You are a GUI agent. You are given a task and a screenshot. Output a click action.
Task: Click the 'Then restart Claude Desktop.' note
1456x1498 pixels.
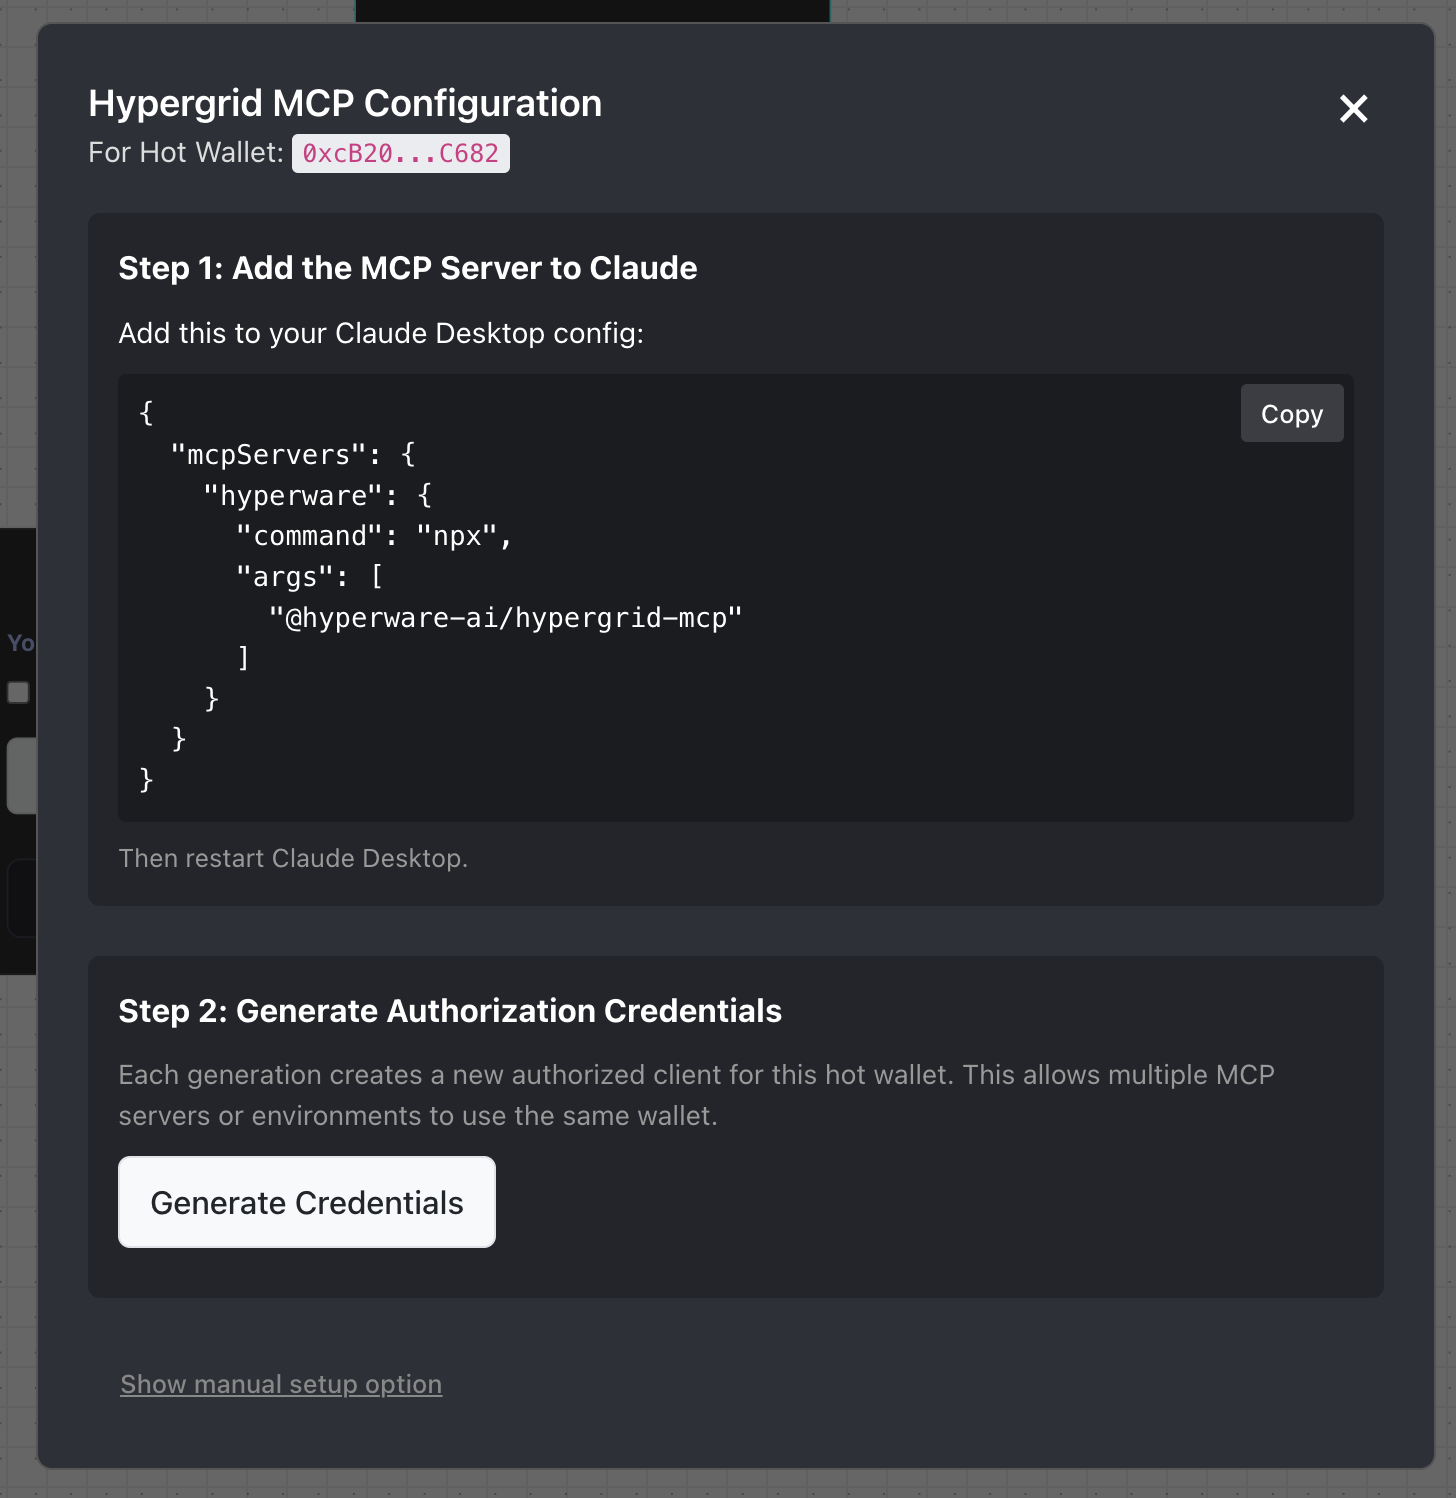click(293, 858)
